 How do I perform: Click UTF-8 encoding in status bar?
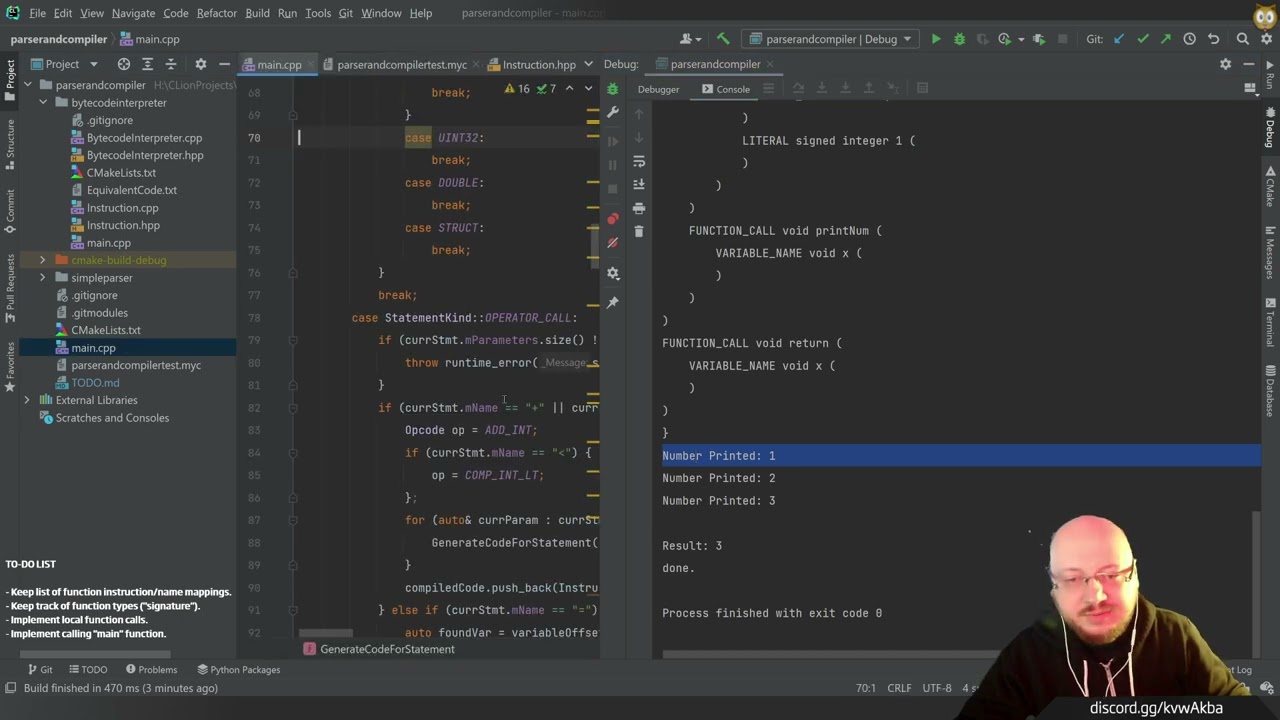point(937,688)
